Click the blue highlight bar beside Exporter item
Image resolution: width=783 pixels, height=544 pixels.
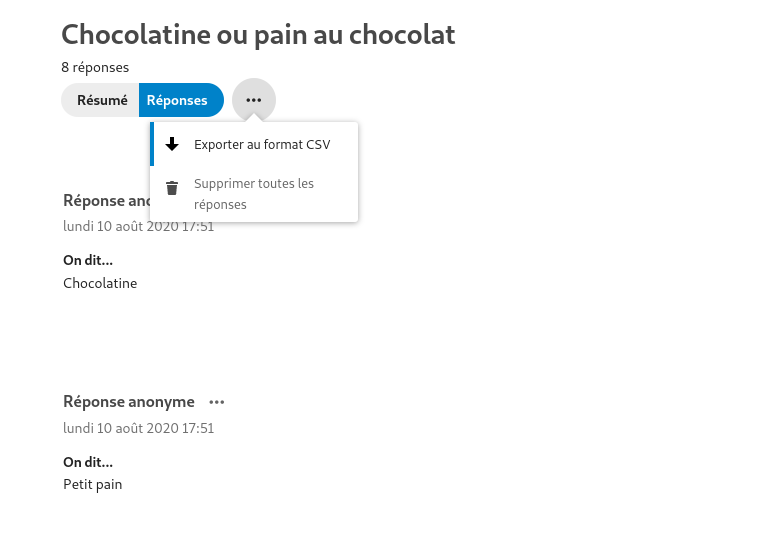point(152,144)
